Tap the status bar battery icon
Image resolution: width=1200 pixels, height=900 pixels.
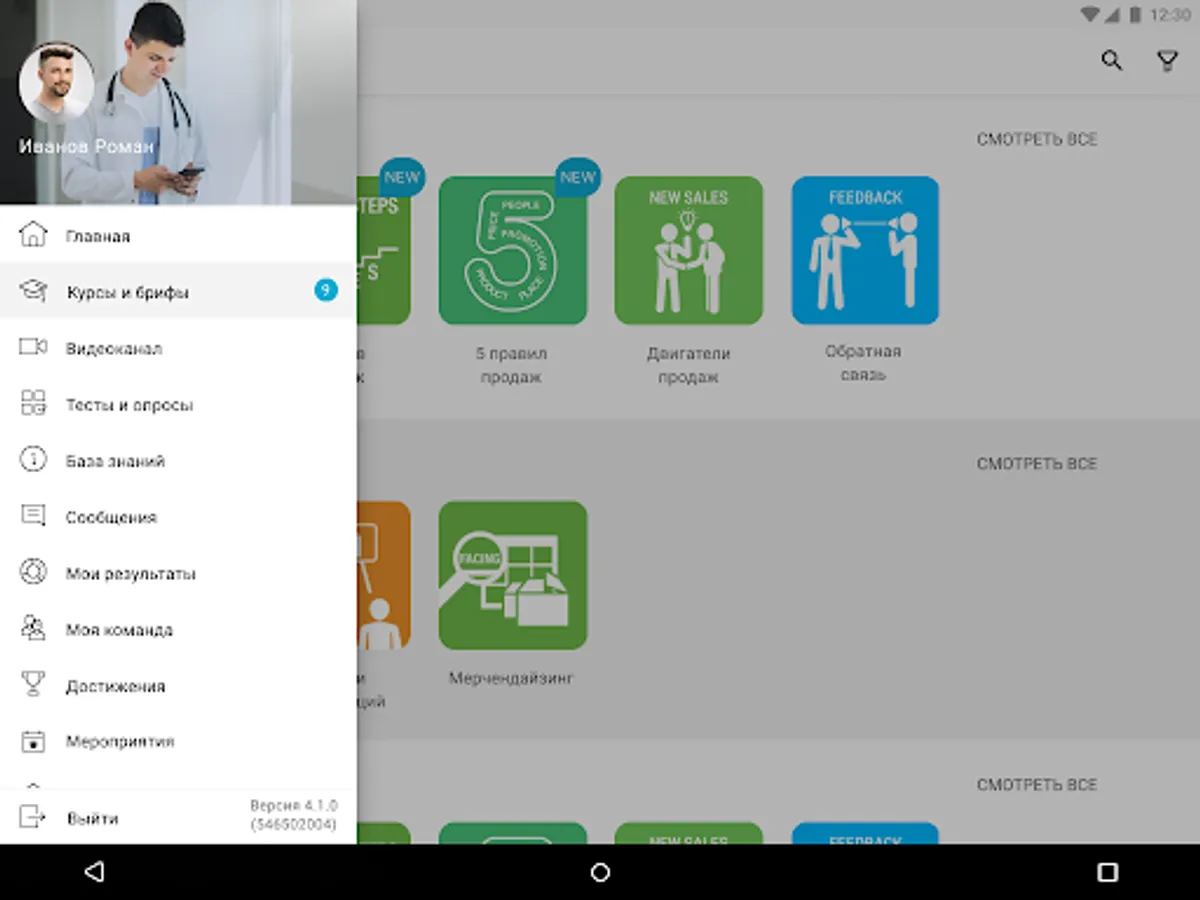pyautogui.click(x=1134, y=16)
